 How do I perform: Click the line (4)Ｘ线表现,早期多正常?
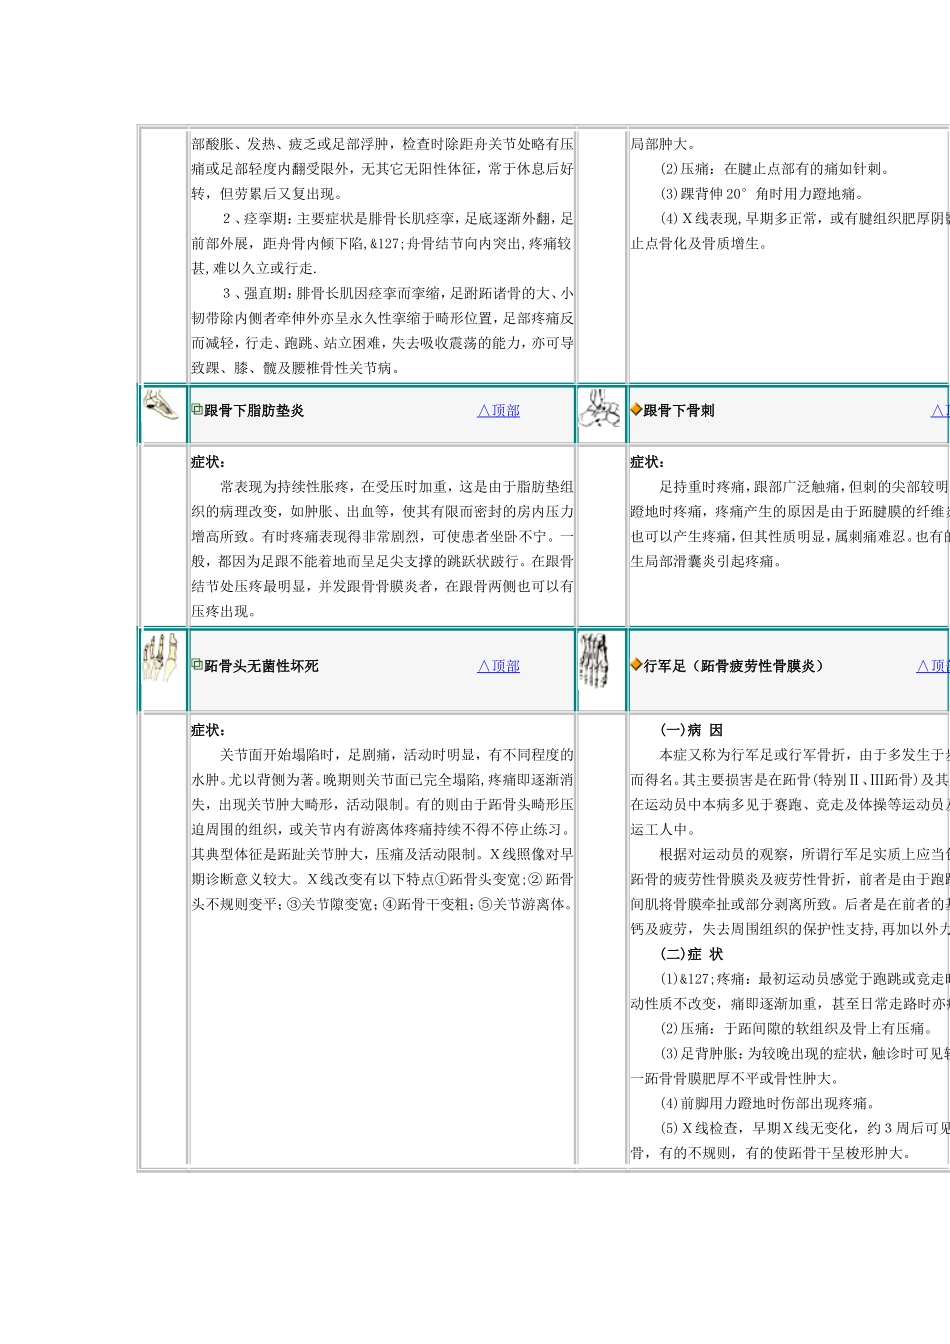(804, 218)
